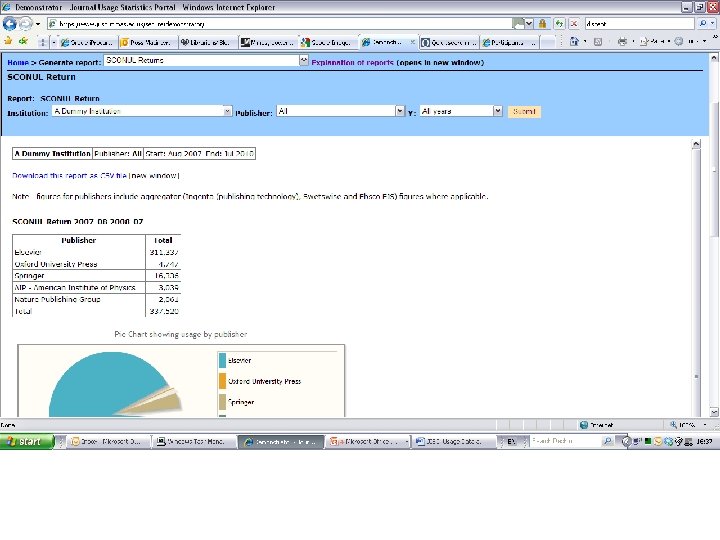Close the active Demonstrator tab
The width and height of the screenshot is (720, 540).
(x=412, y=42)
